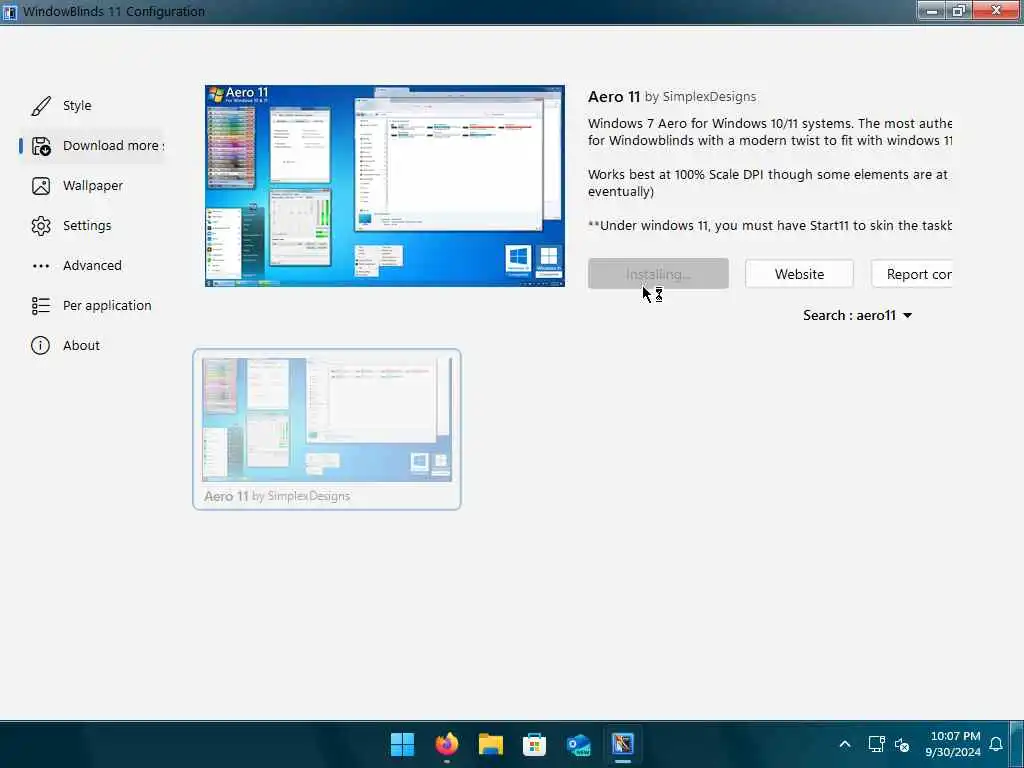
Task: Click the Style brush icon in sidebar
Action: tap(40, 106)
